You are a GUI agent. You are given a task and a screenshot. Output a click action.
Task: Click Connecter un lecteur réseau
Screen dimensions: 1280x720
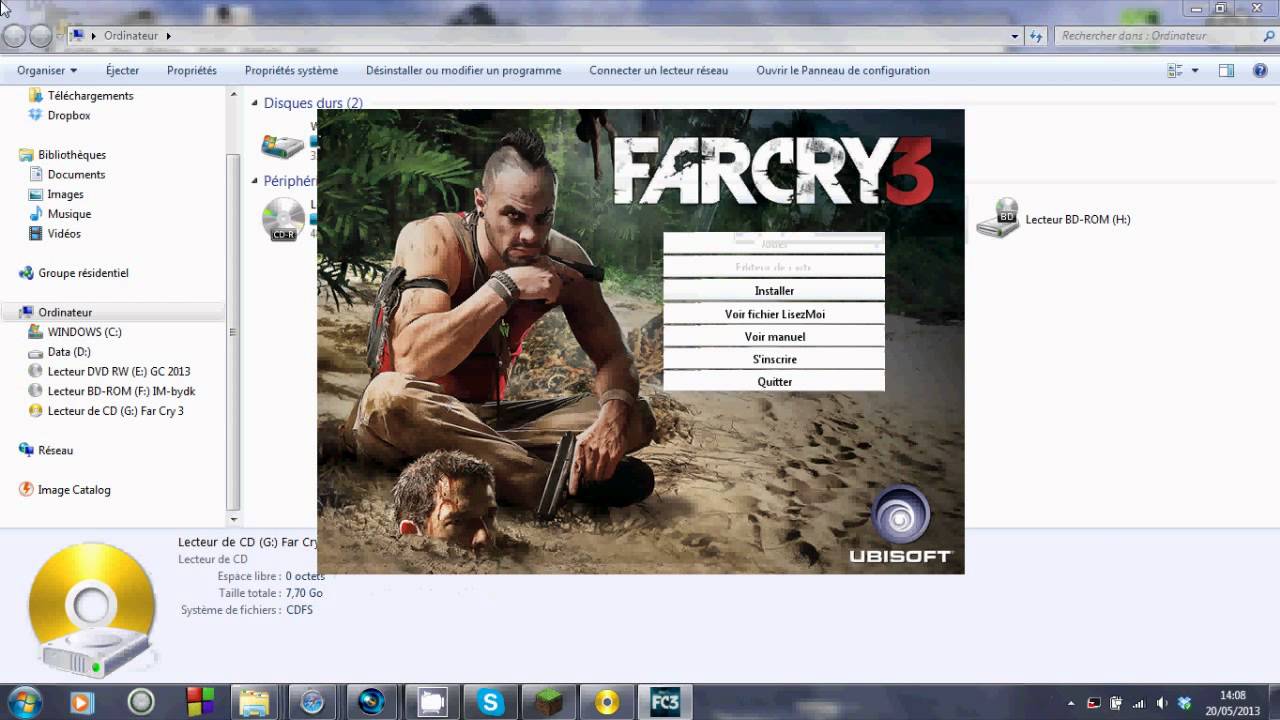[658, 71]
